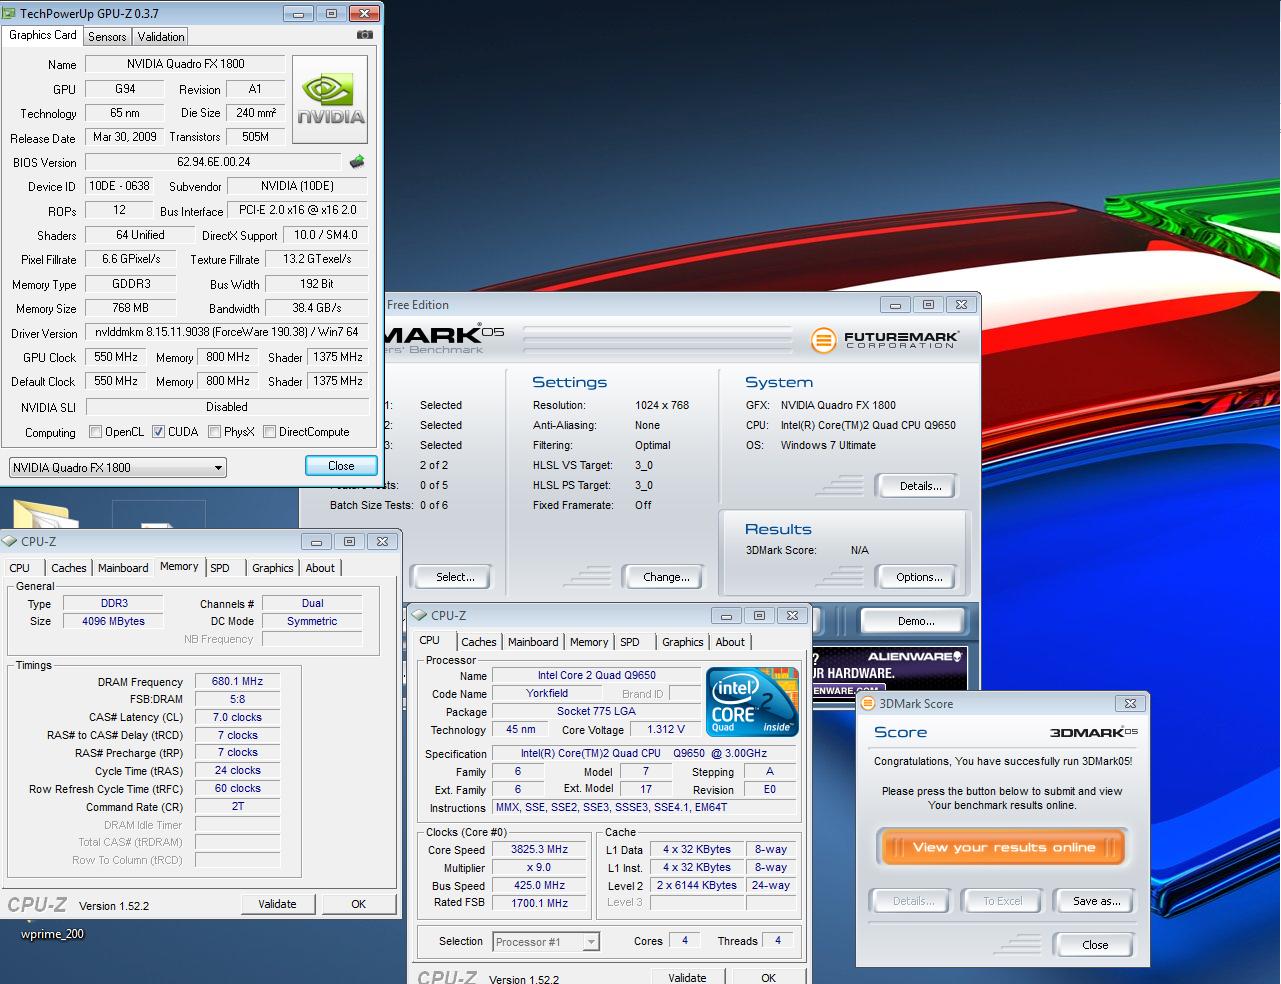
Task: Open Graphics tab in CPU-Z Memory window
Action: click(273, 568)
